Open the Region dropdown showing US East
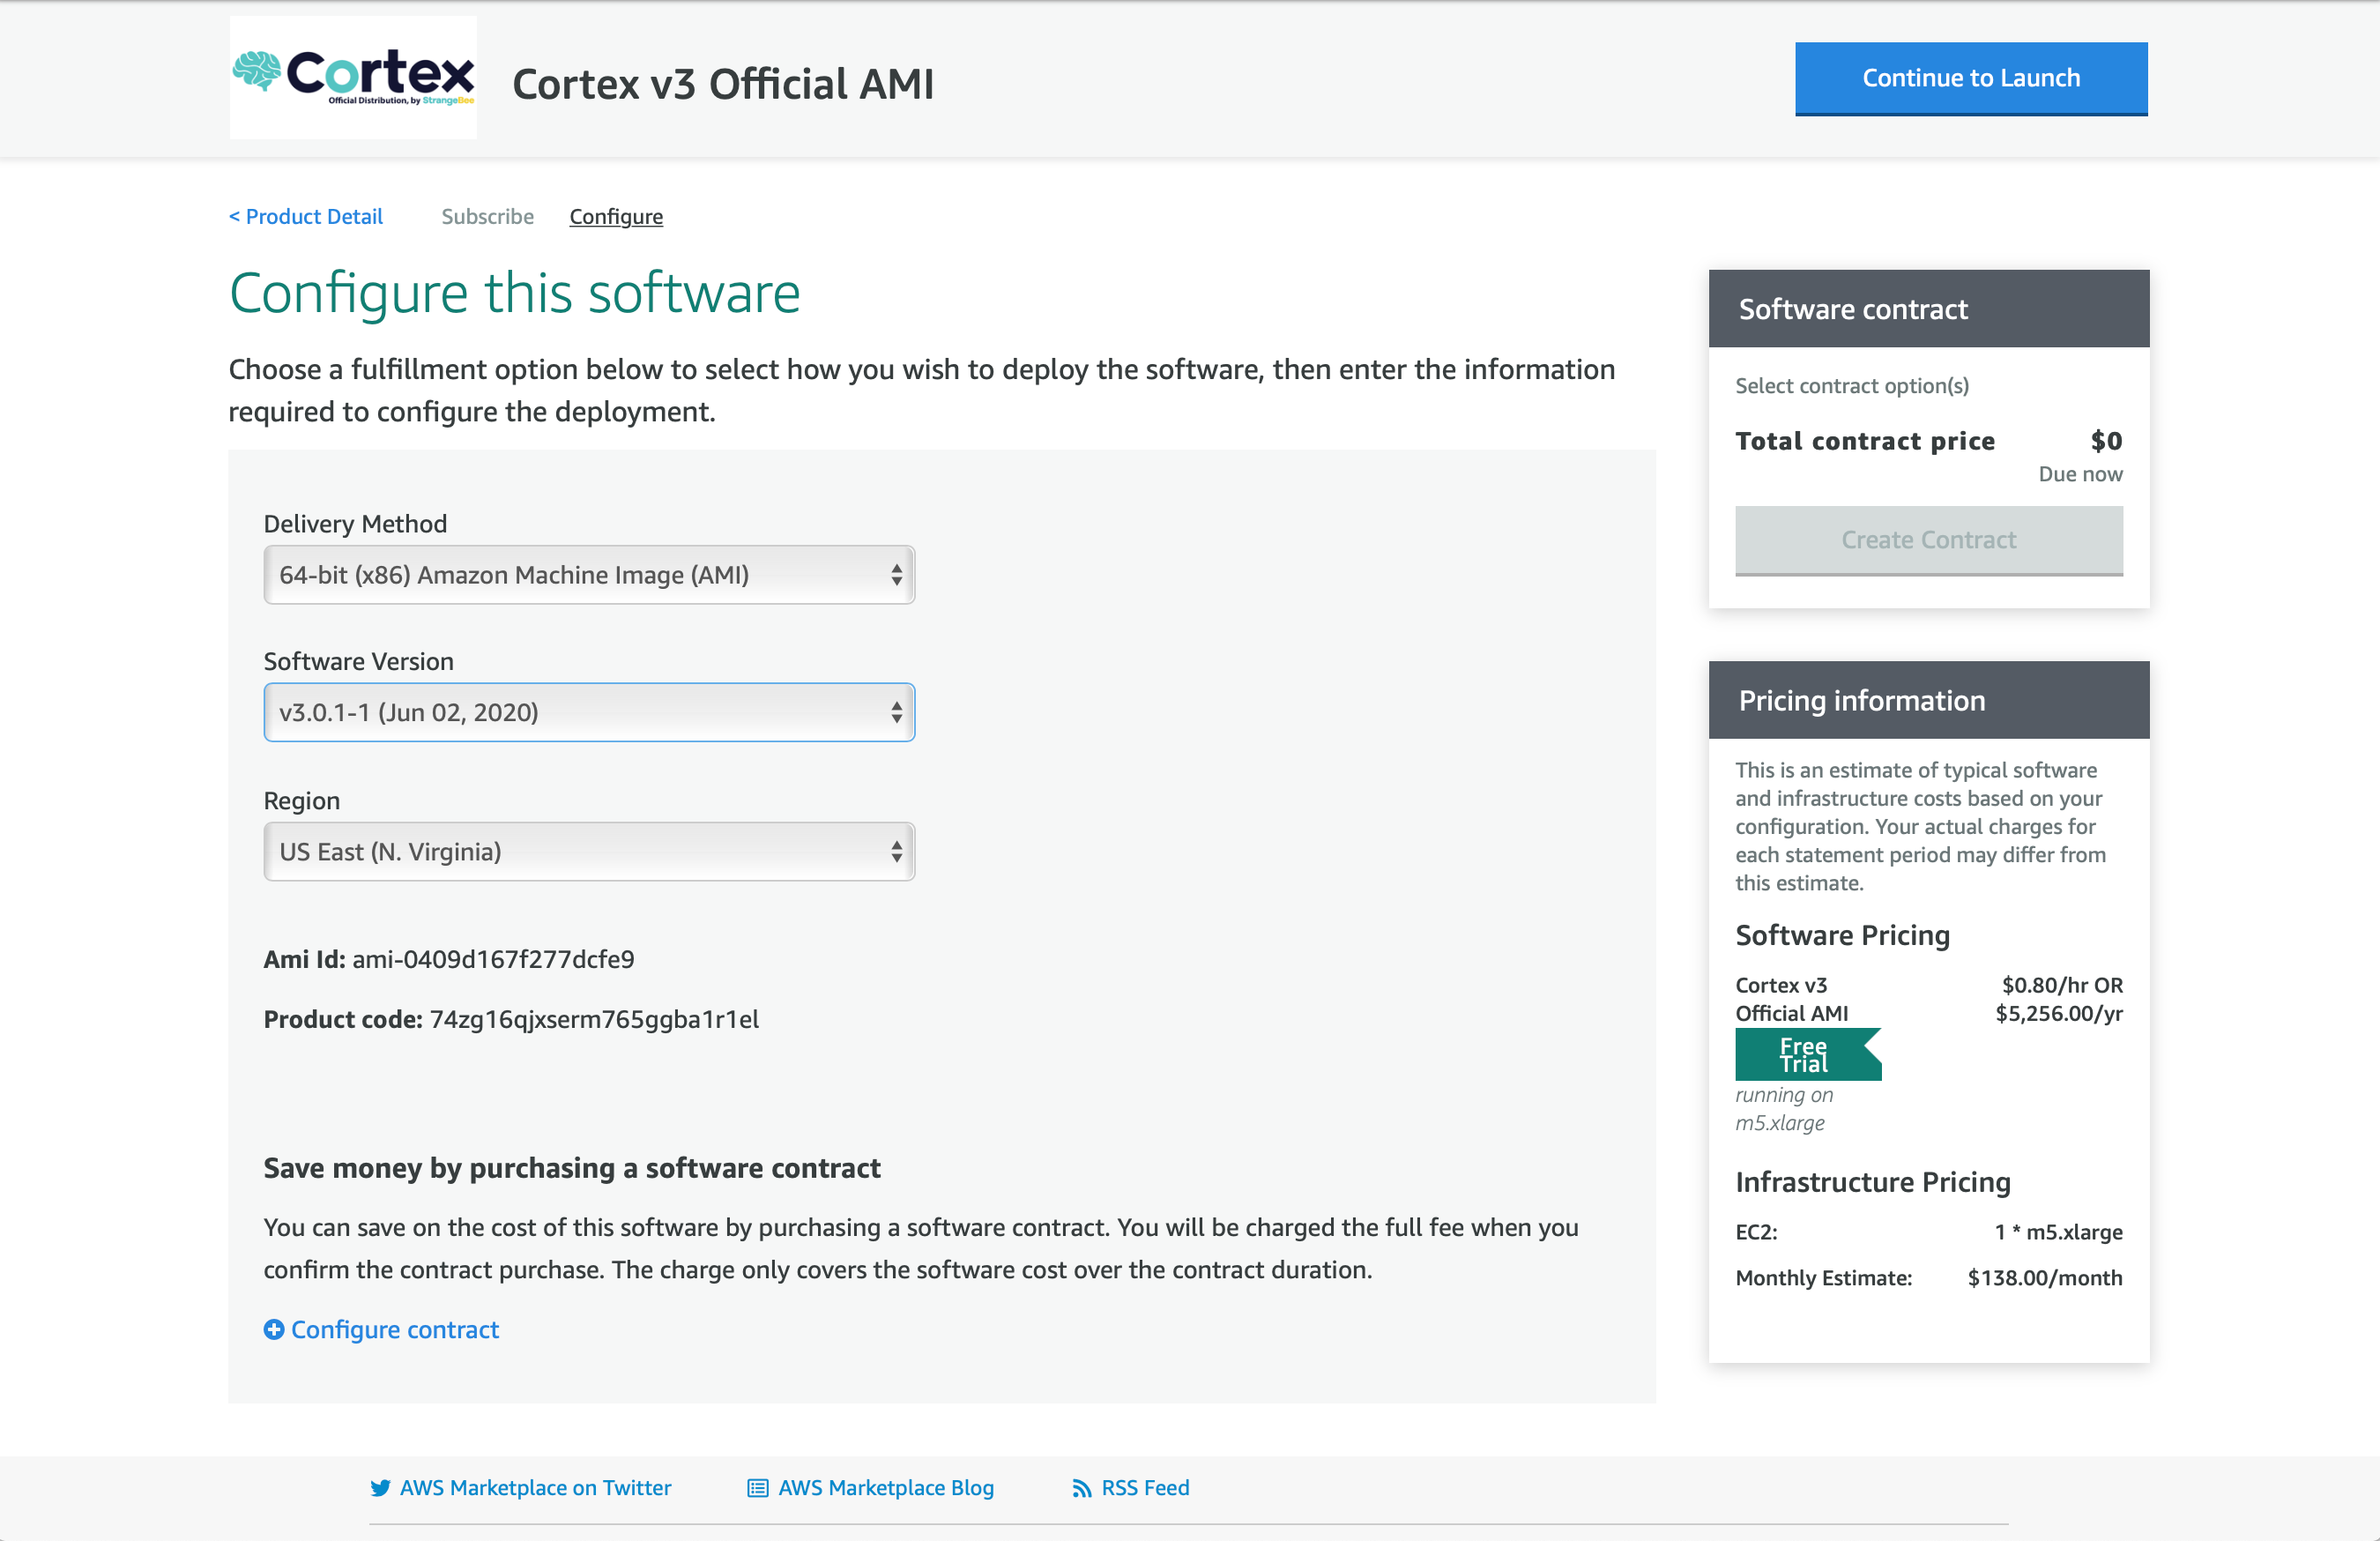2380x1541 pixels. point(589,851)
